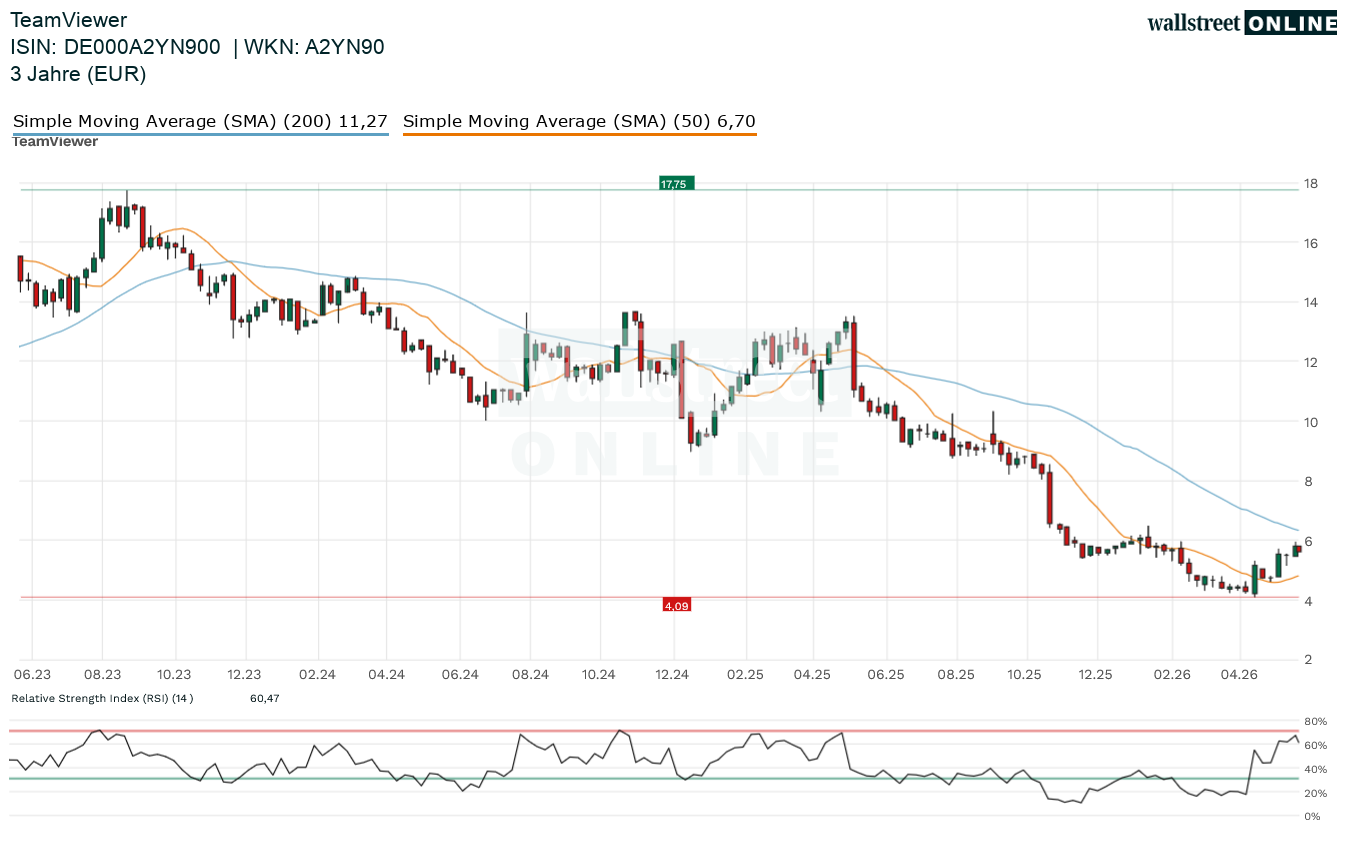Click the price axis label 4
Image resolution: width=1349 pixels, height=843 pixels.
click(x=1306, y=601)
